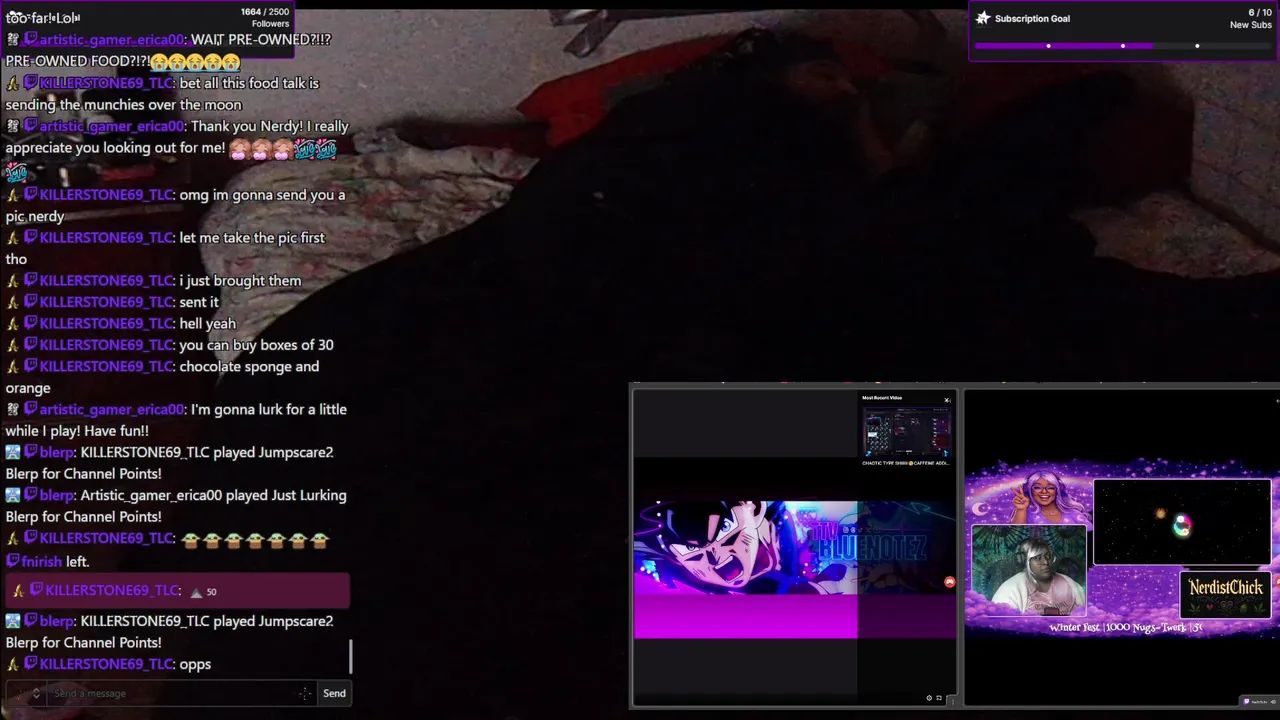
Task: Open settings gear icon in left preview window
Action: 929,698
